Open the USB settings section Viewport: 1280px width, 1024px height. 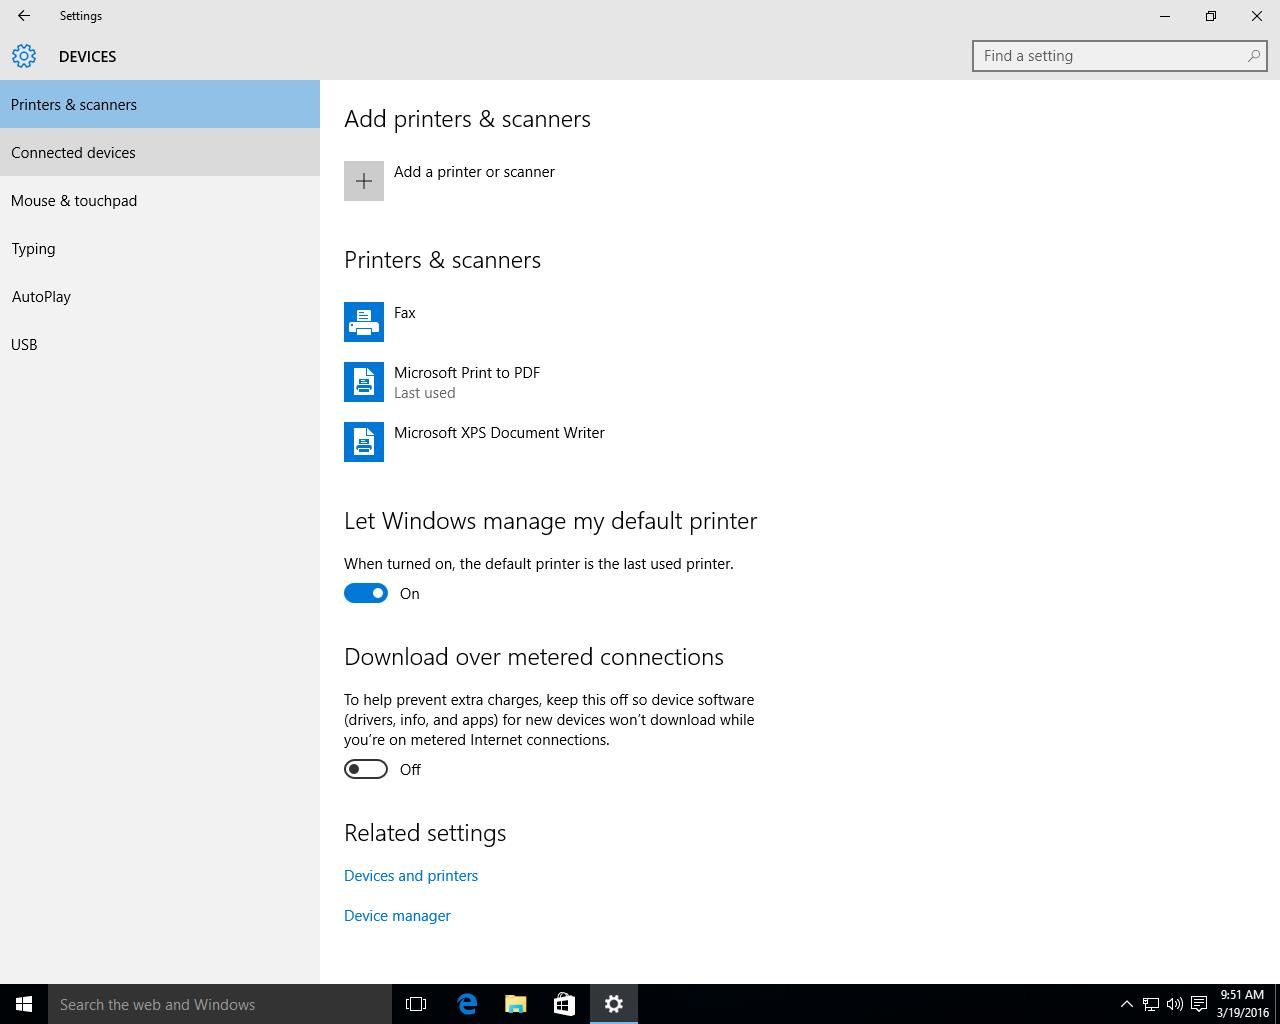160,344
